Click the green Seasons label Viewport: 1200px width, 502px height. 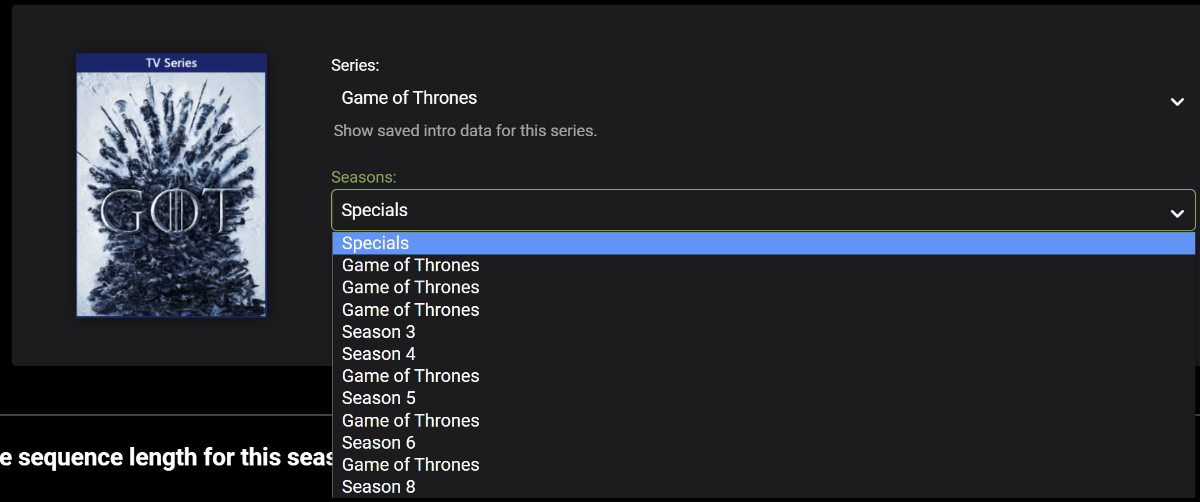[364, 177]
